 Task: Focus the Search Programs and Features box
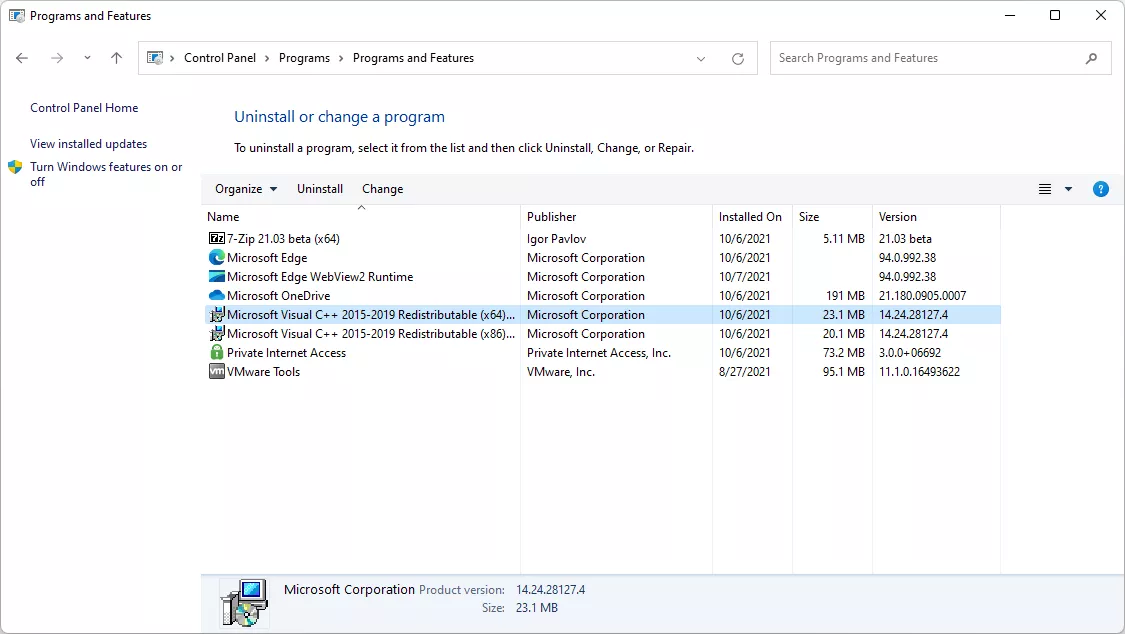(x=940, y=58)
